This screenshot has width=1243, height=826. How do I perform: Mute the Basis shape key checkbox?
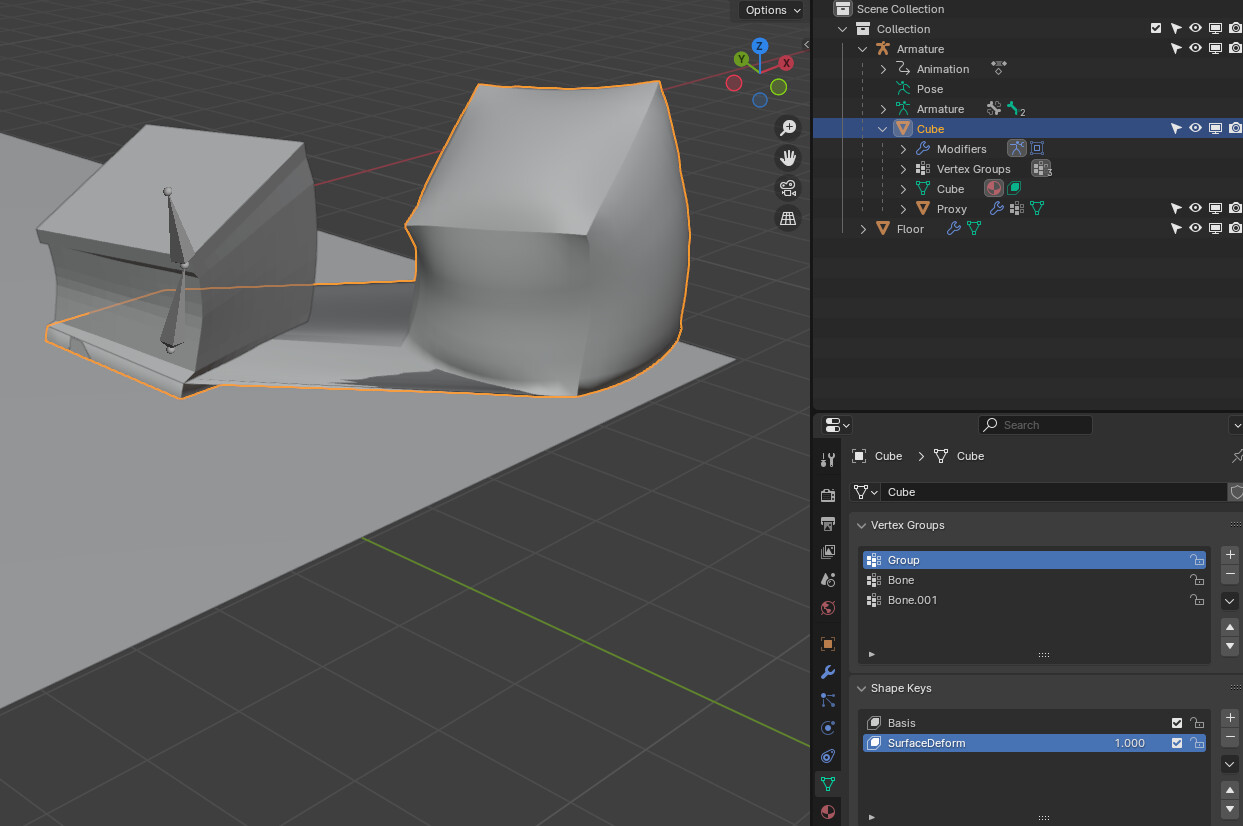click(x=1177, y=723)
